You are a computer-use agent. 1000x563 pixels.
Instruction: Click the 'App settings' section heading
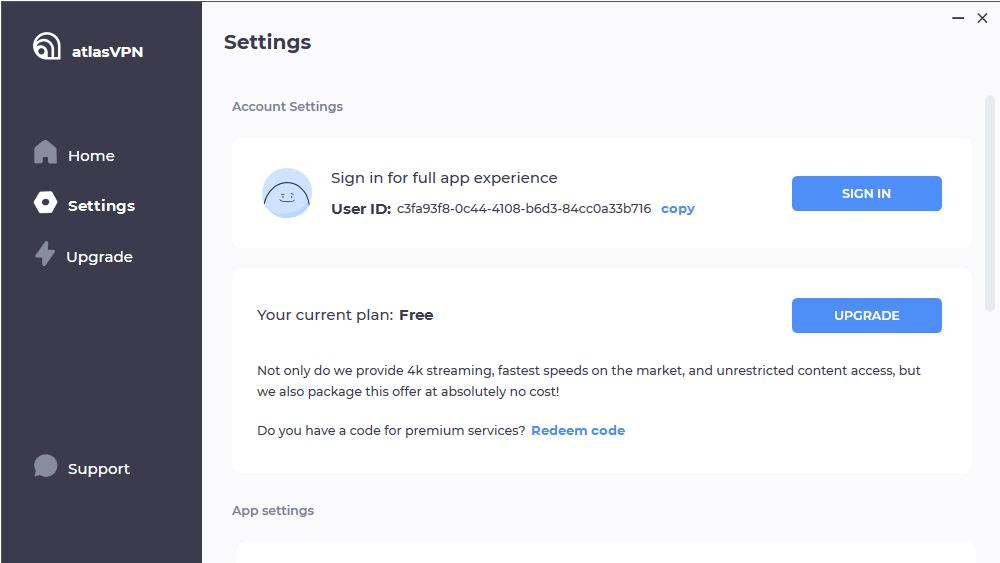point(273,511)
